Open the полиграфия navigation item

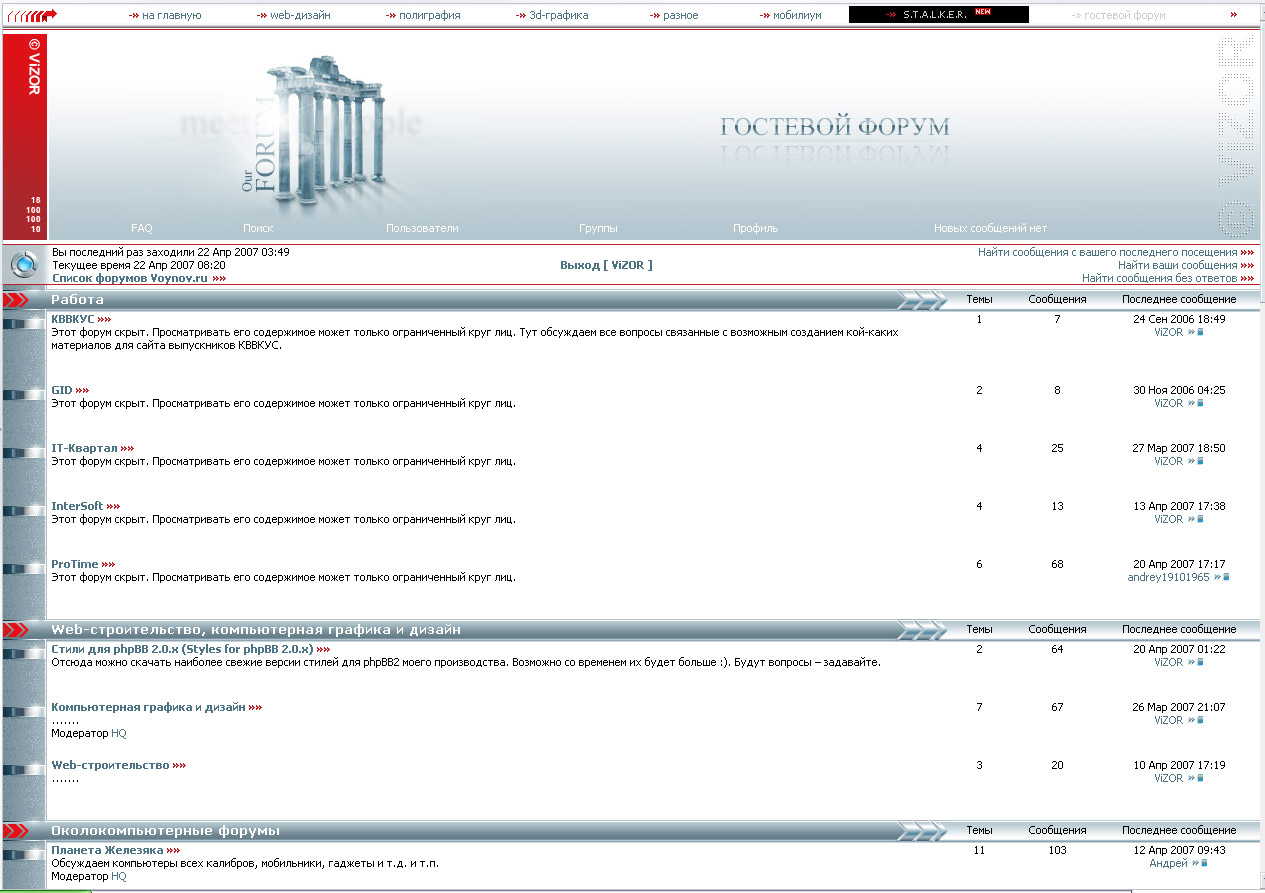tap(429, 15)
